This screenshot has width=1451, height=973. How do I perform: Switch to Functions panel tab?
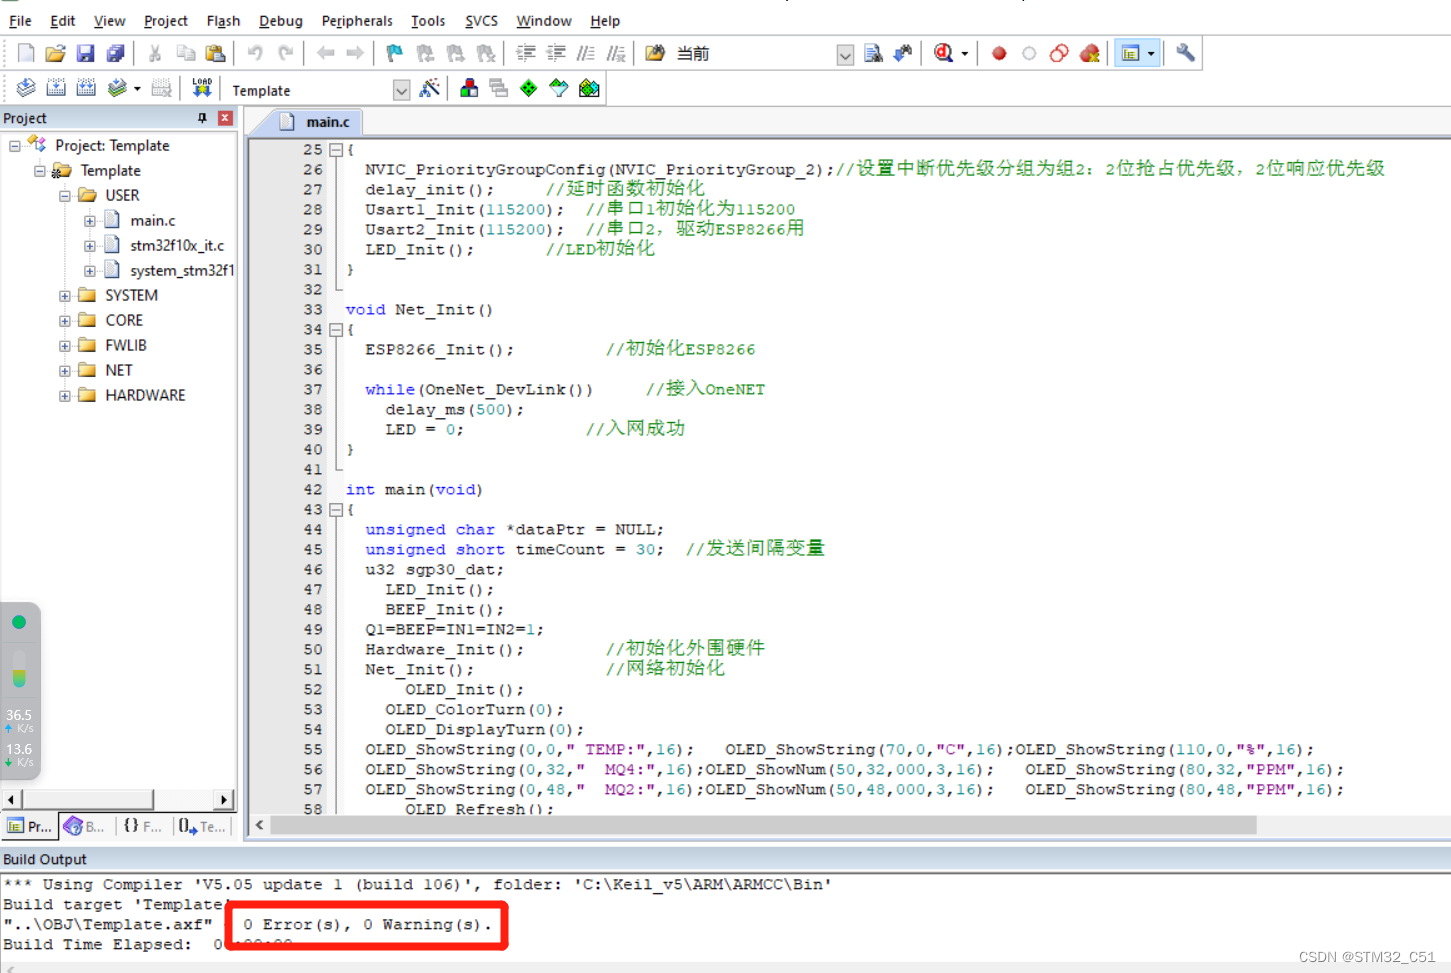click(x=142, y=826)
